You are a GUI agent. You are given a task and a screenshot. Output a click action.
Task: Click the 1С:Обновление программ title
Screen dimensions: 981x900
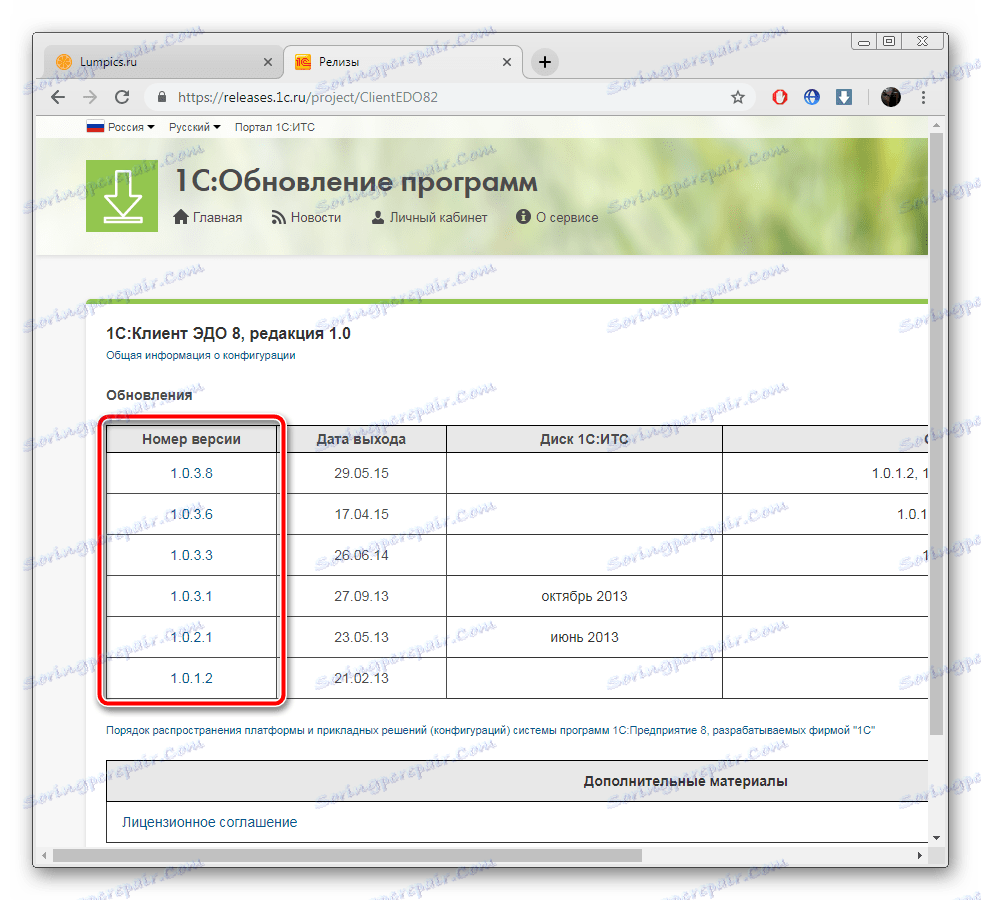[356, 181]
